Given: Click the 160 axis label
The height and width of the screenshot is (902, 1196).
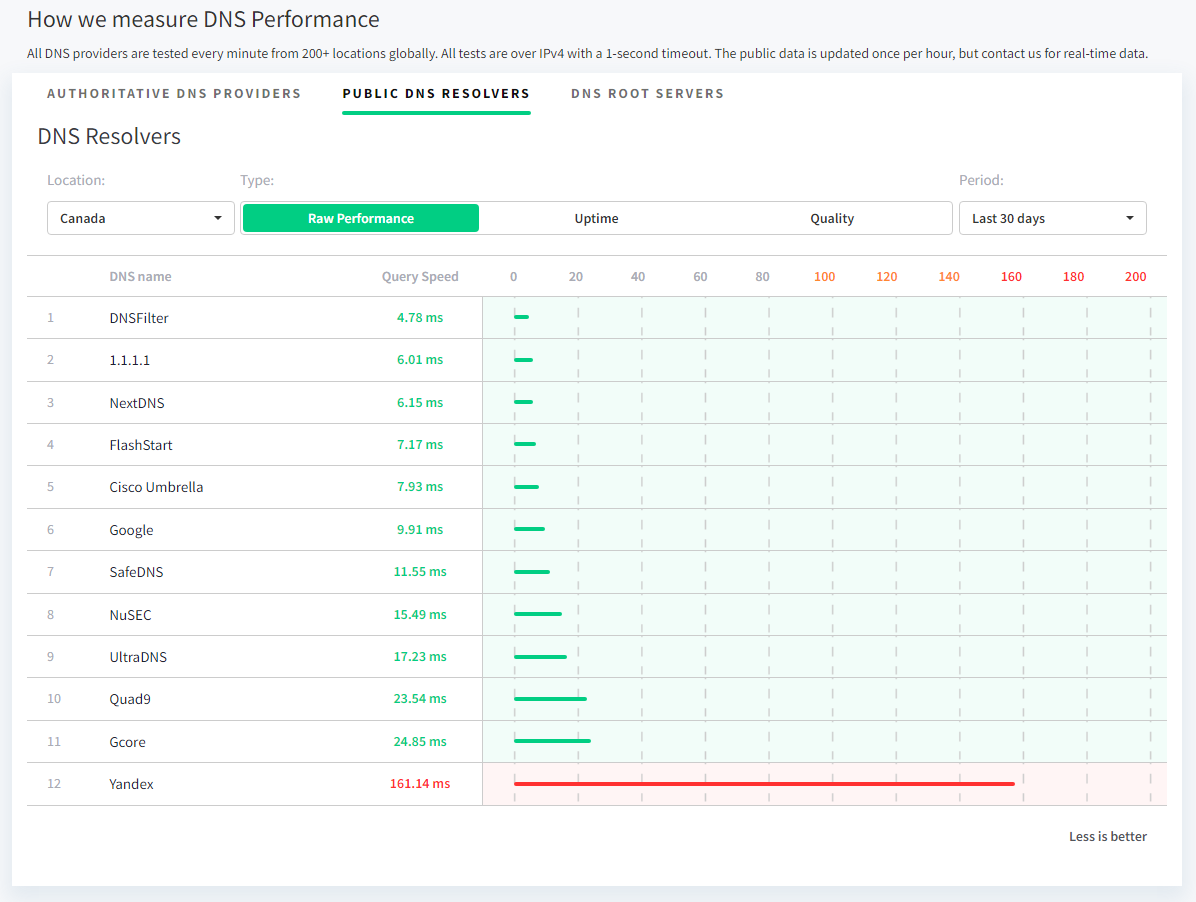Looking at the screenshot, I should click(1011, 276).
